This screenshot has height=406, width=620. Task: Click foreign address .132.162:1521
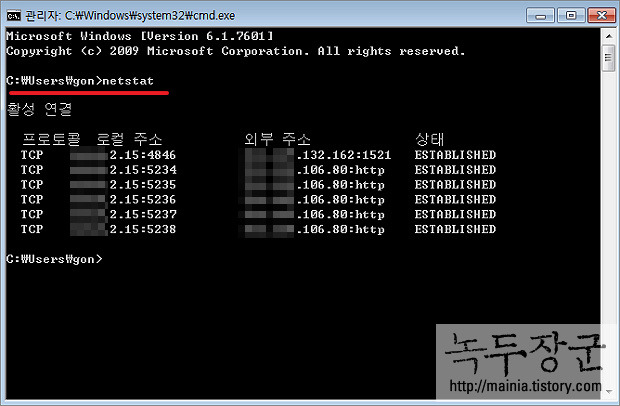click(318, 155)
